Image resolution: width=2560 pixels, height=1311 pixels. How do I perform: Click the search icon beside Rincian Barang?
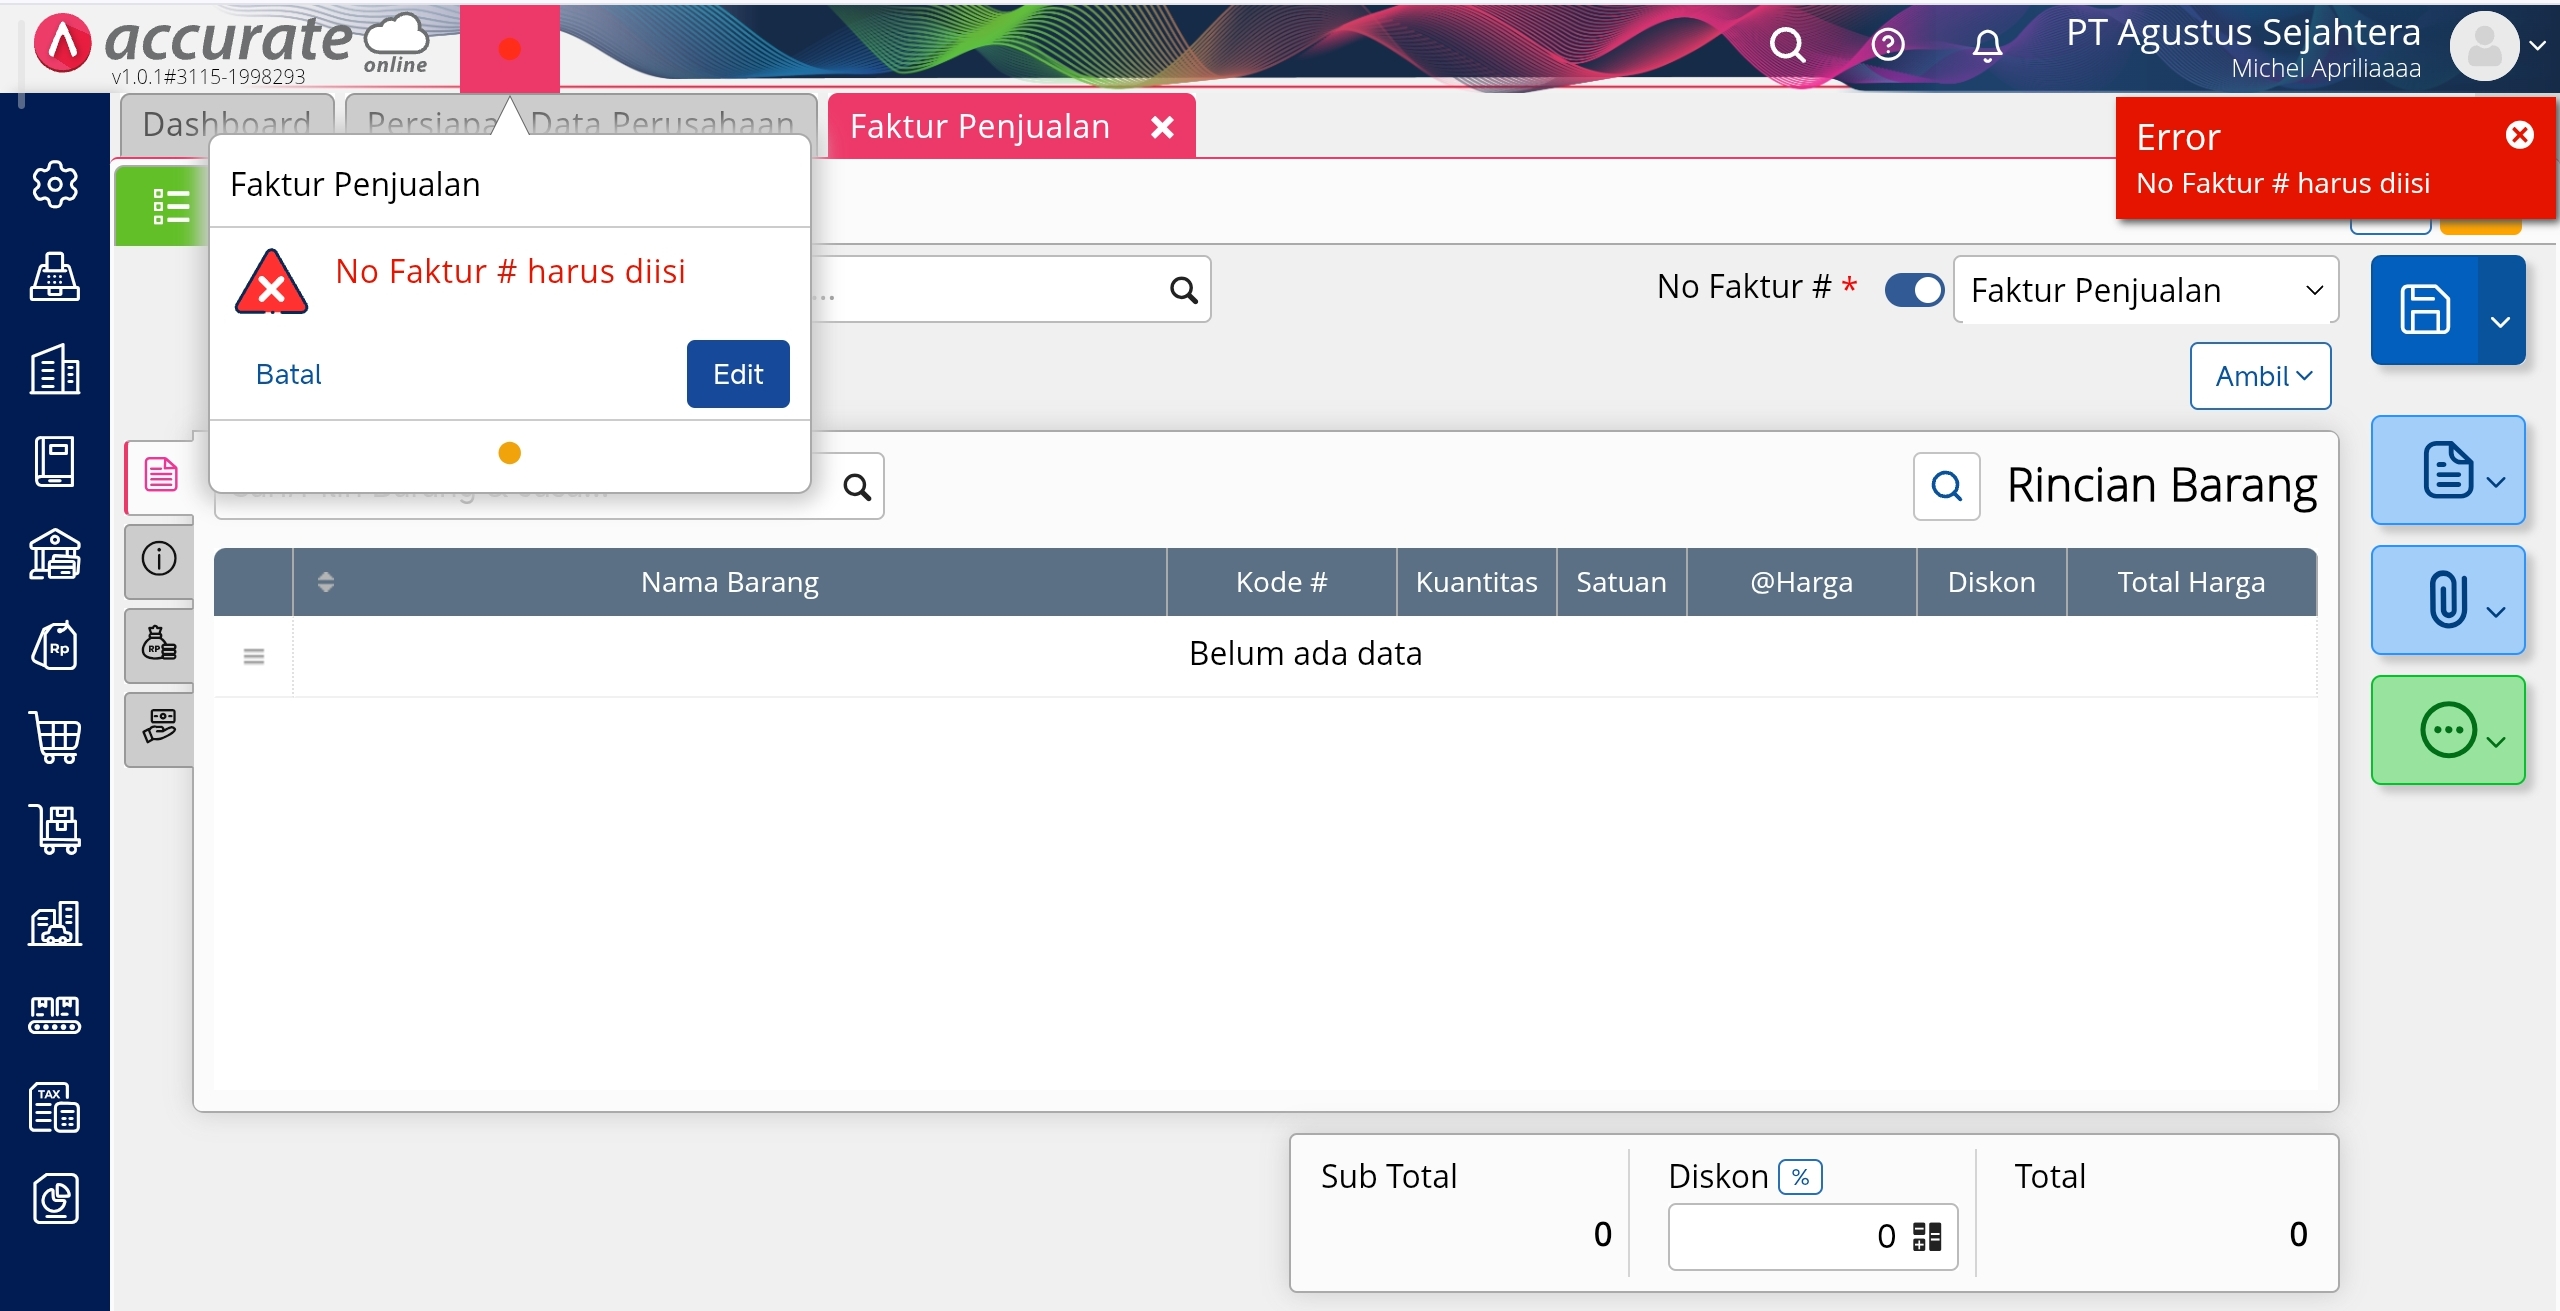pos(1946,487)
